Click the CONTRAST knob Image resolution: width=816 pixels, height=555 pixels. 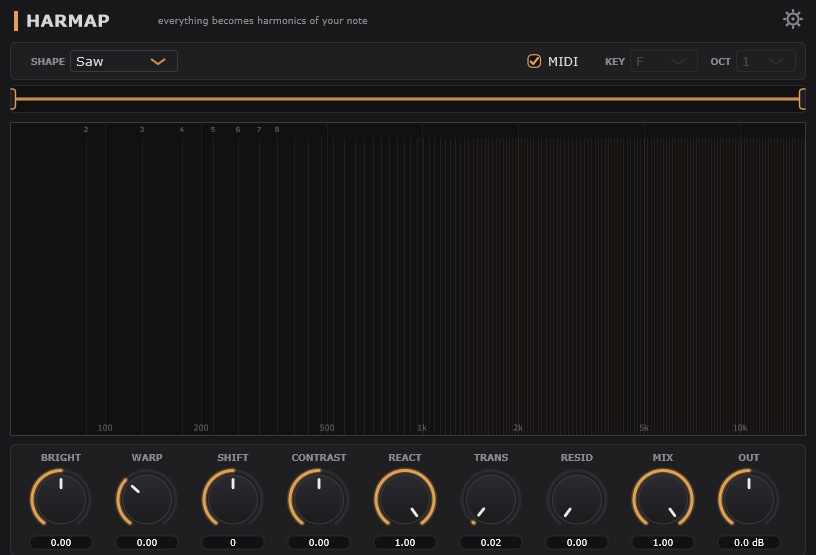pyautogui.click(x=319, y=498)
